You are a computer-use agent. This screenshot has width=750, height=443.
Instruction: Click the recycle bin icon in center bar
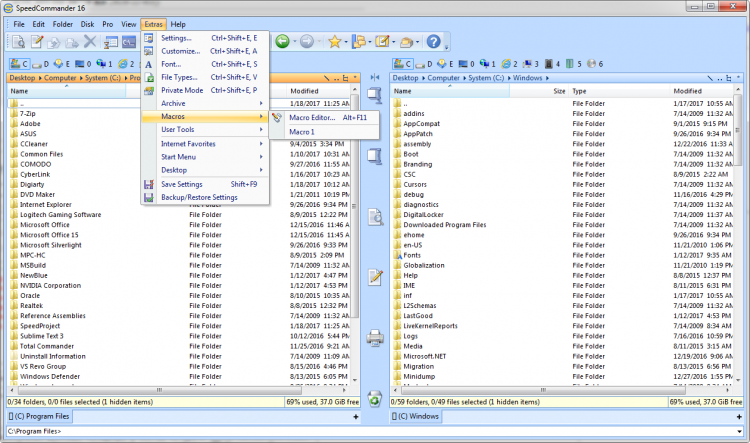tap(375, 398)
